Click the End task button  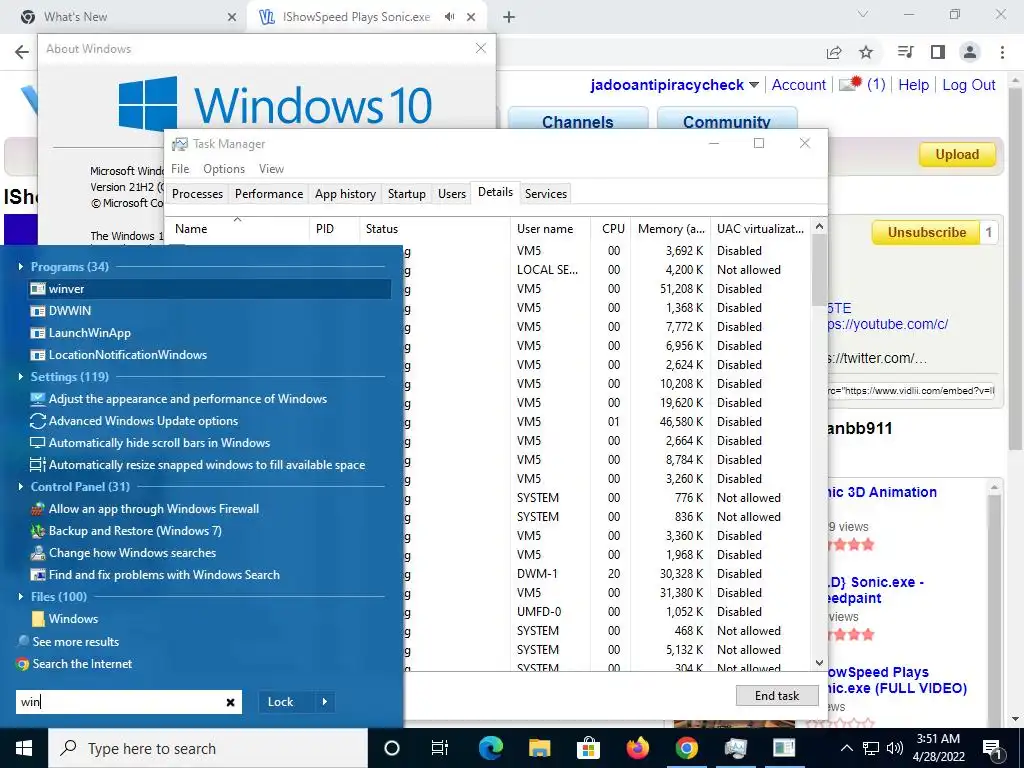[777, 696]
